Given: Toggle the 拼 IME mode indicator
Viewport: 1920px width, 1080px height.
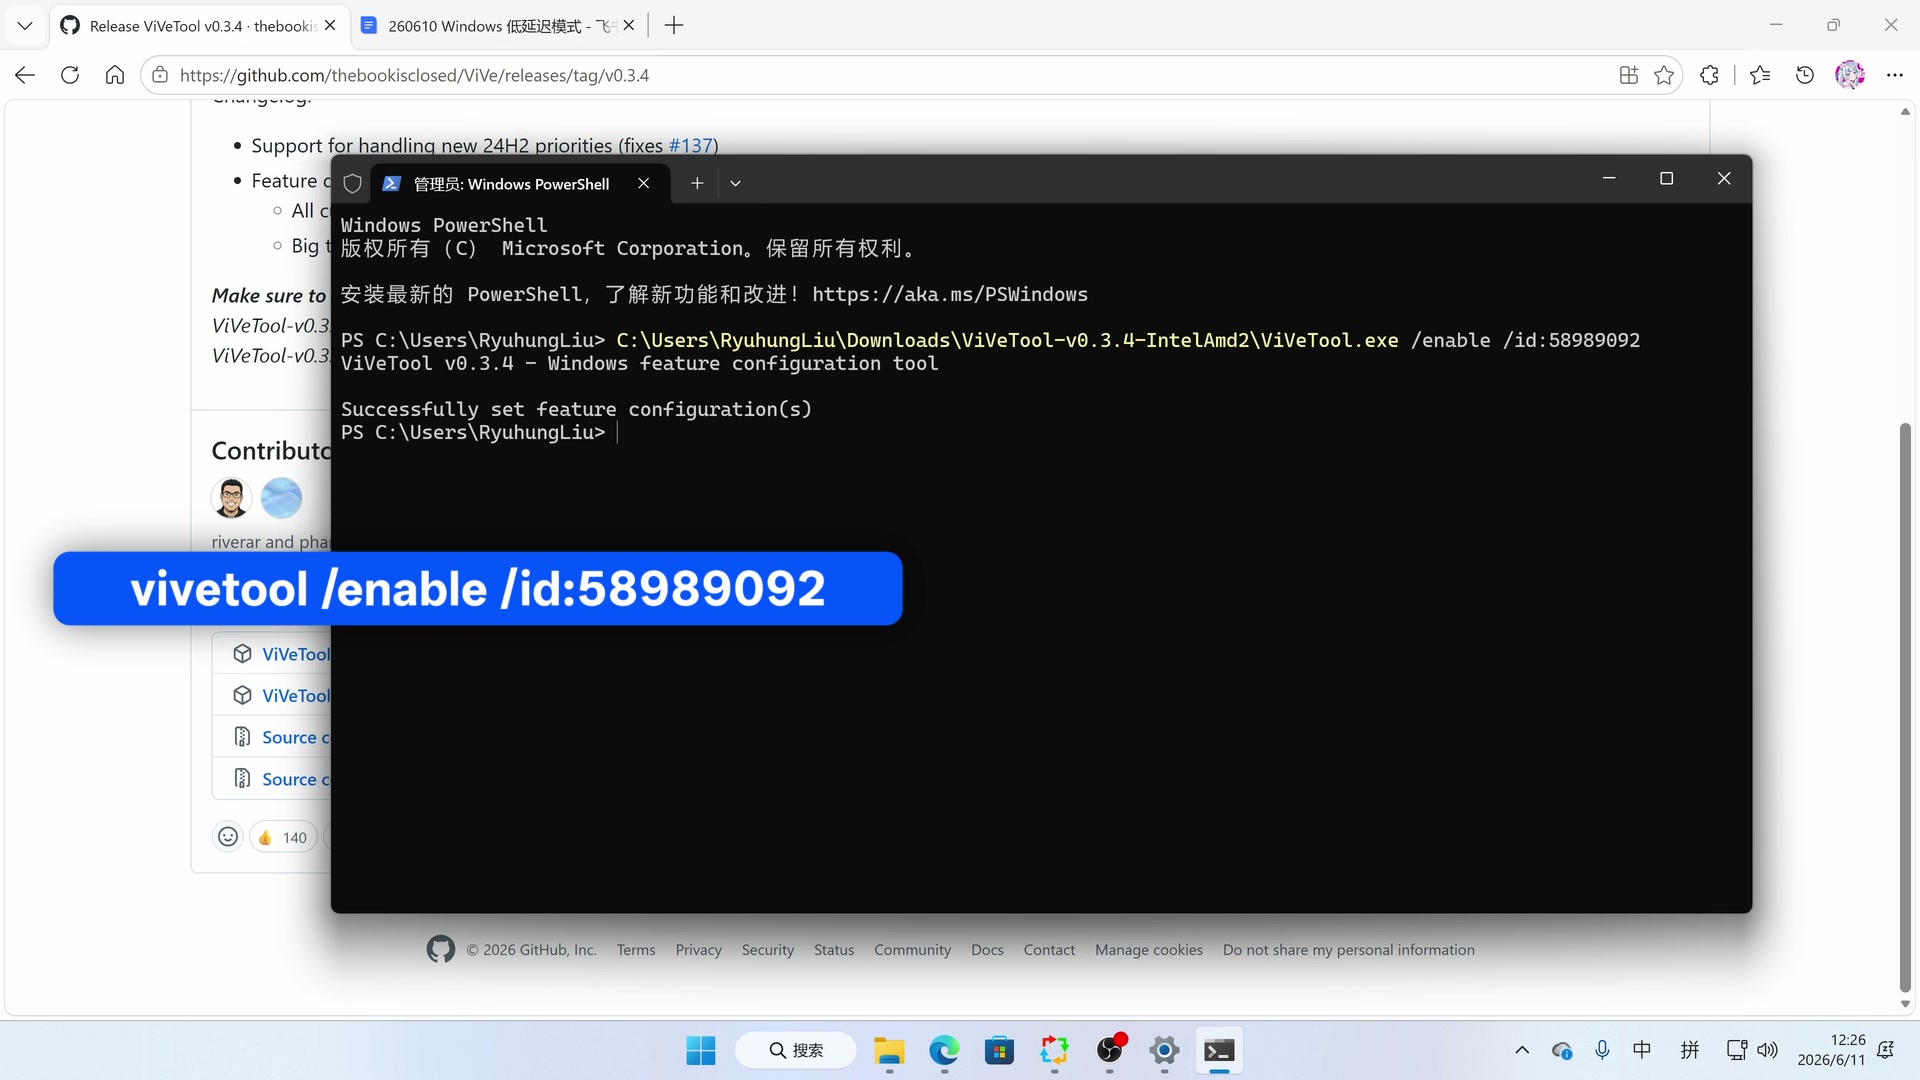Looking at the screenshot, I should click(x=1690, y=1050).
